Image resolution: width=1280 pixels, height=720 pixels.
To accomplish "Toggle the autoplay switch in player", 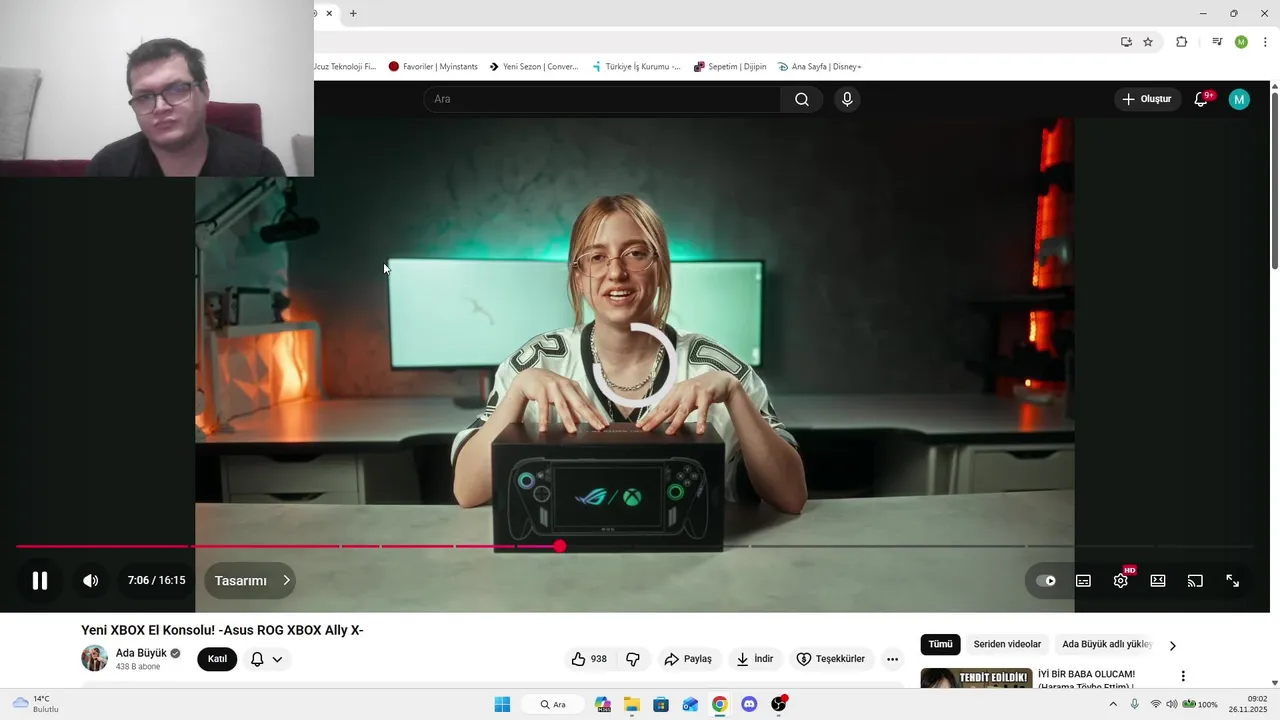I will point(1045,580).
